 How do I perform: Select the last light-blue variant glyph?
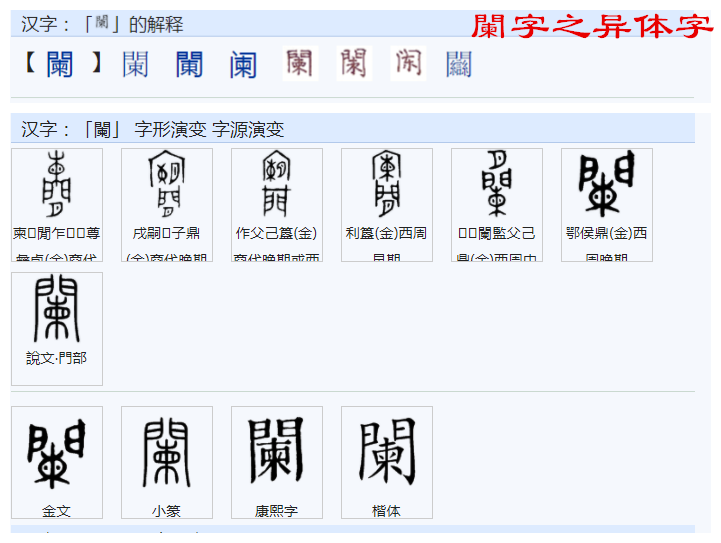pos(459,64)
